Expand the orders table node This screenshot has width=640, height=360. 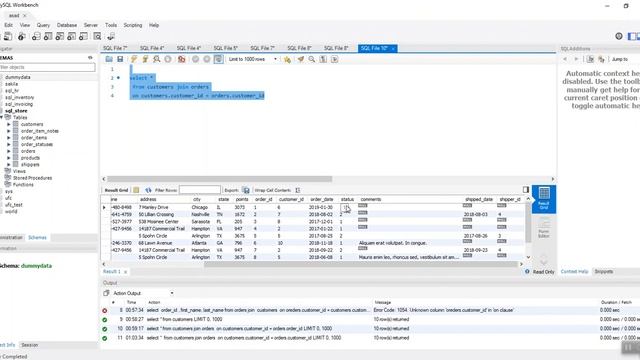9,151
